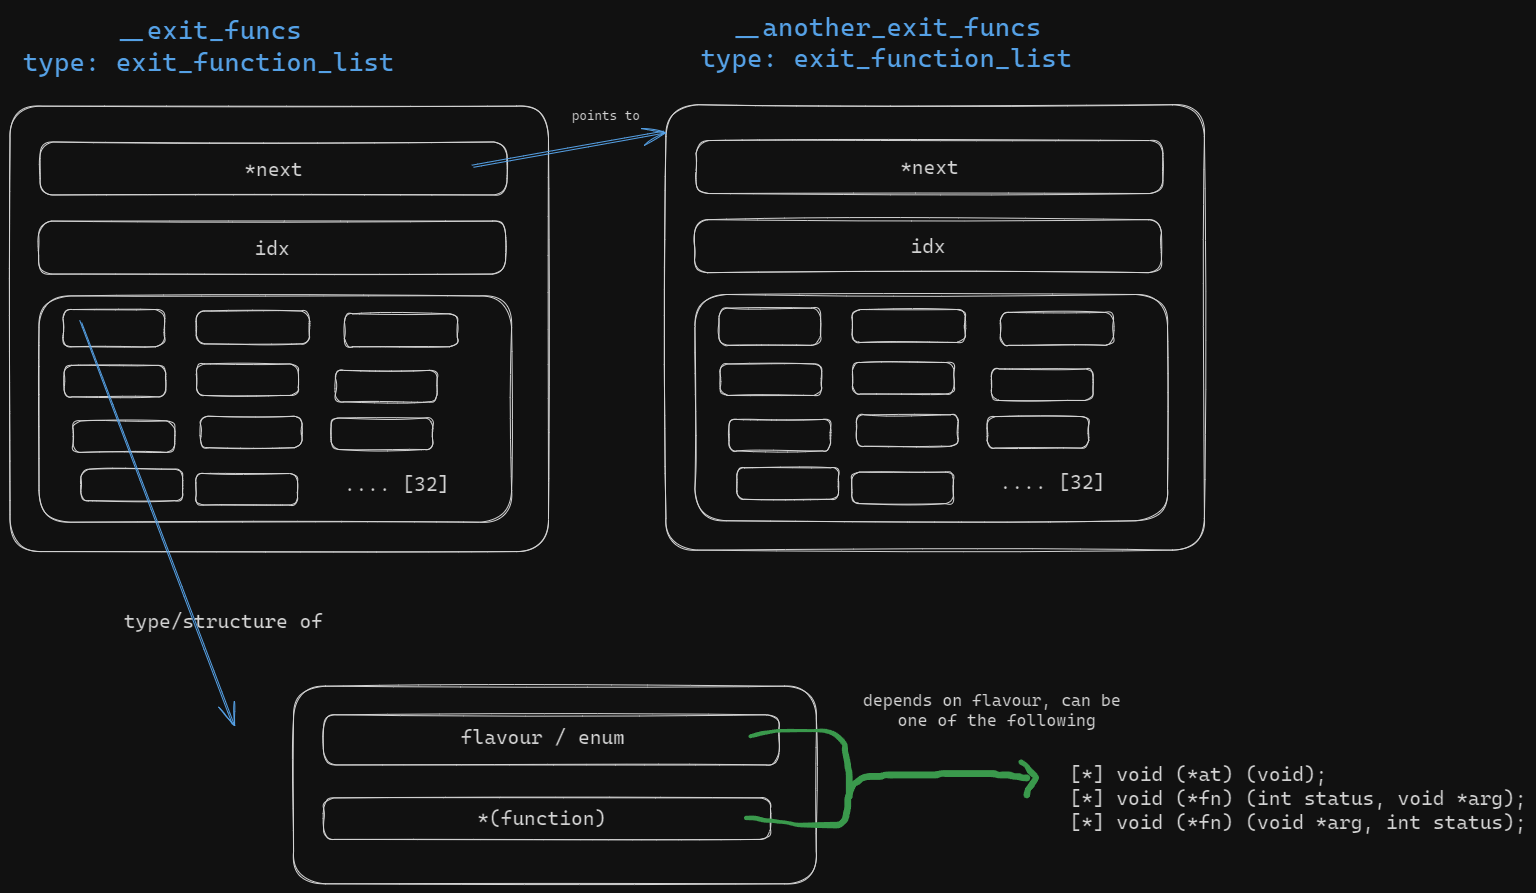This screenshot has width=1536, height=893.
Task: Click the ".... [32]" label in __exit_funcs
Action: click(x=397, y=485)
